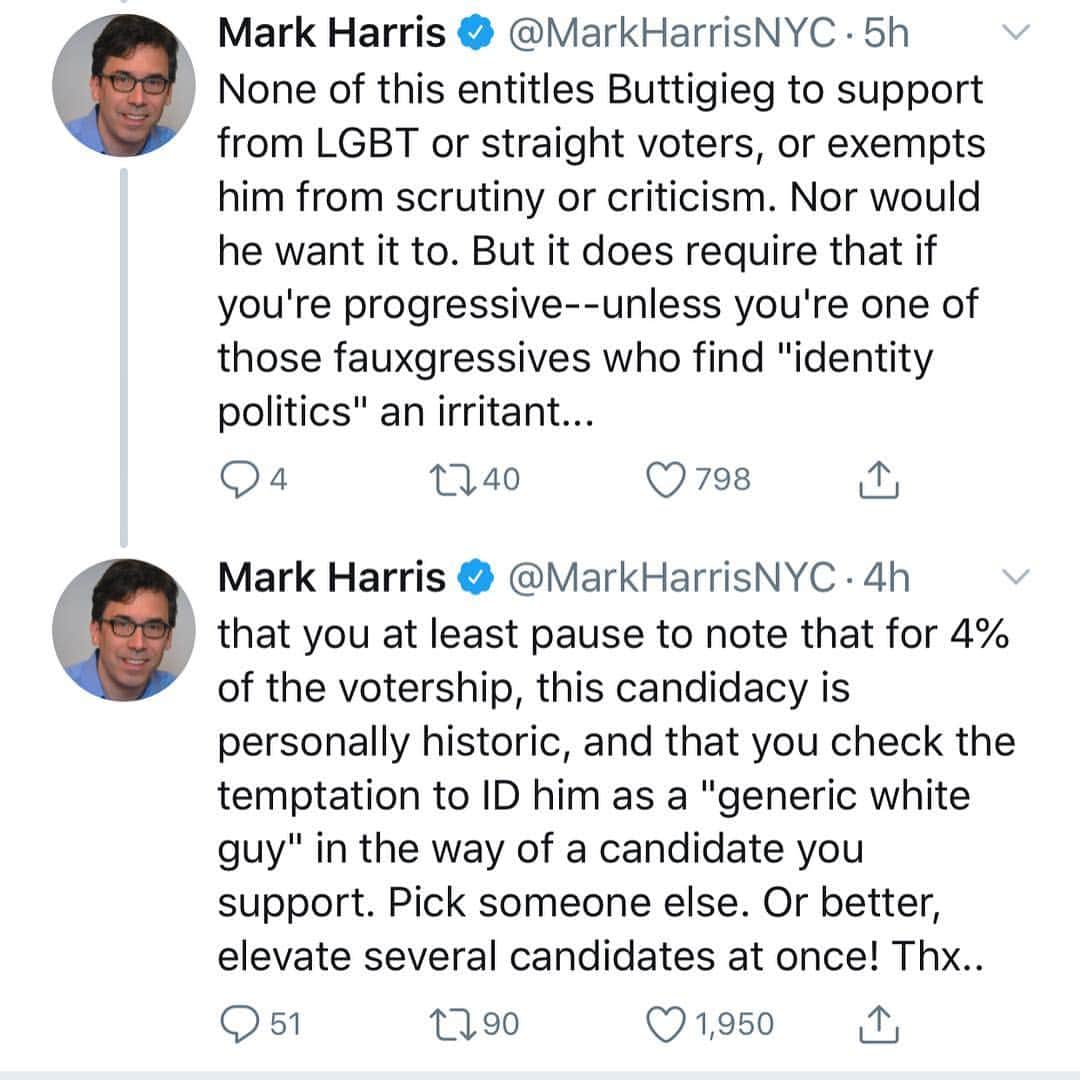Open the dropdown chevron on the 5h tweet
Screen dimensions: 1080x1080
tap(1015, 32)
